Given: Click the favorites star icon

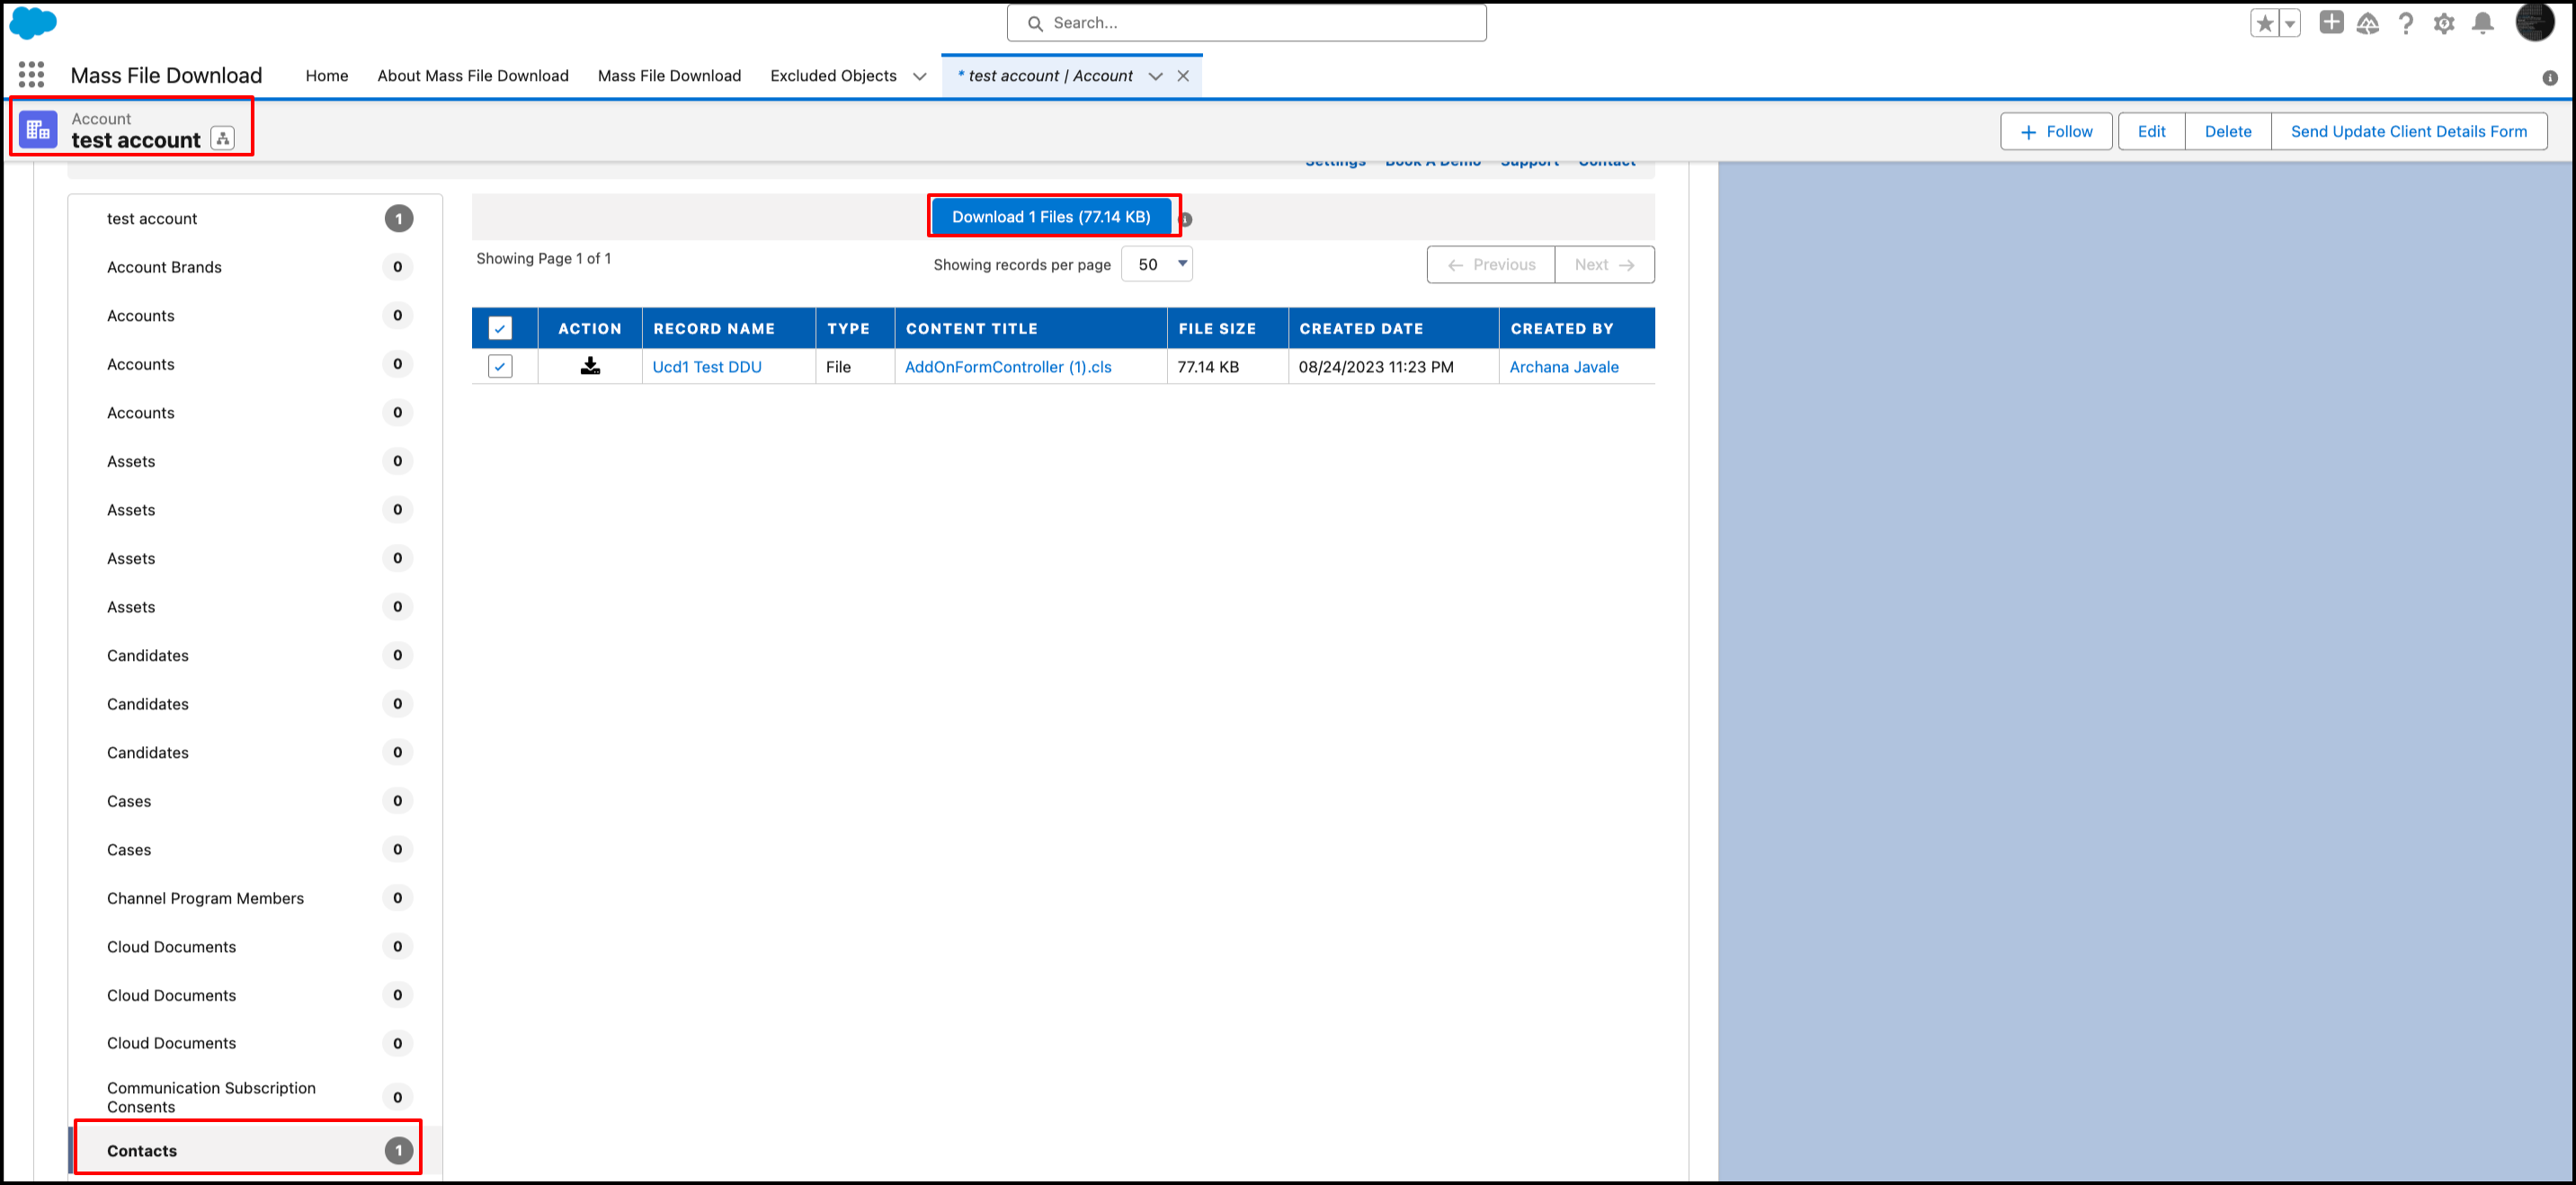Looking at the screenshot, I should click(2264, 24).
